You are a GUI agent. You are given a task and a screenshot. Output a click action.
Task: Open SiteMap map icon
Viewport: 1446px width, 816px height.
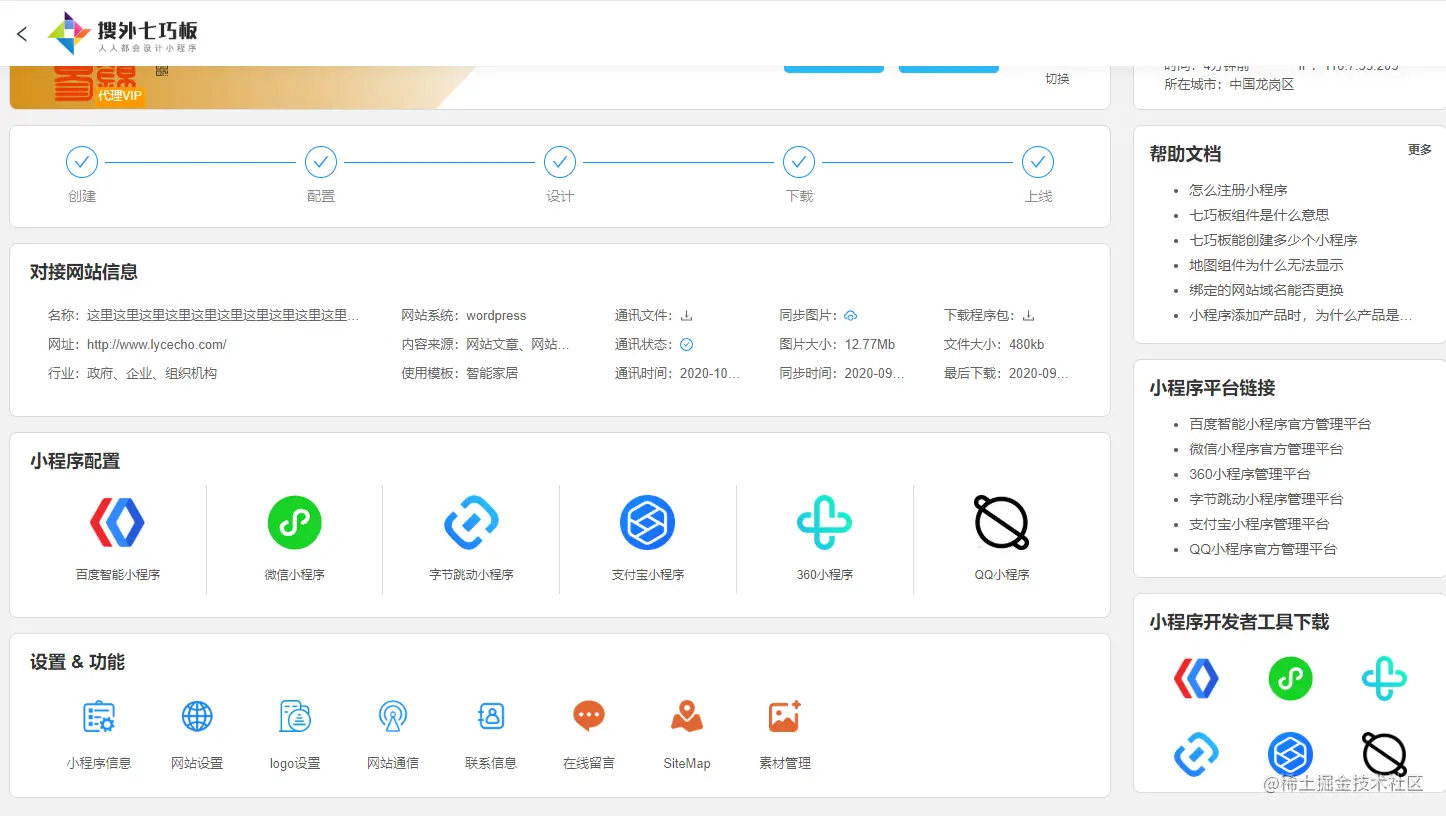[687, 717]
